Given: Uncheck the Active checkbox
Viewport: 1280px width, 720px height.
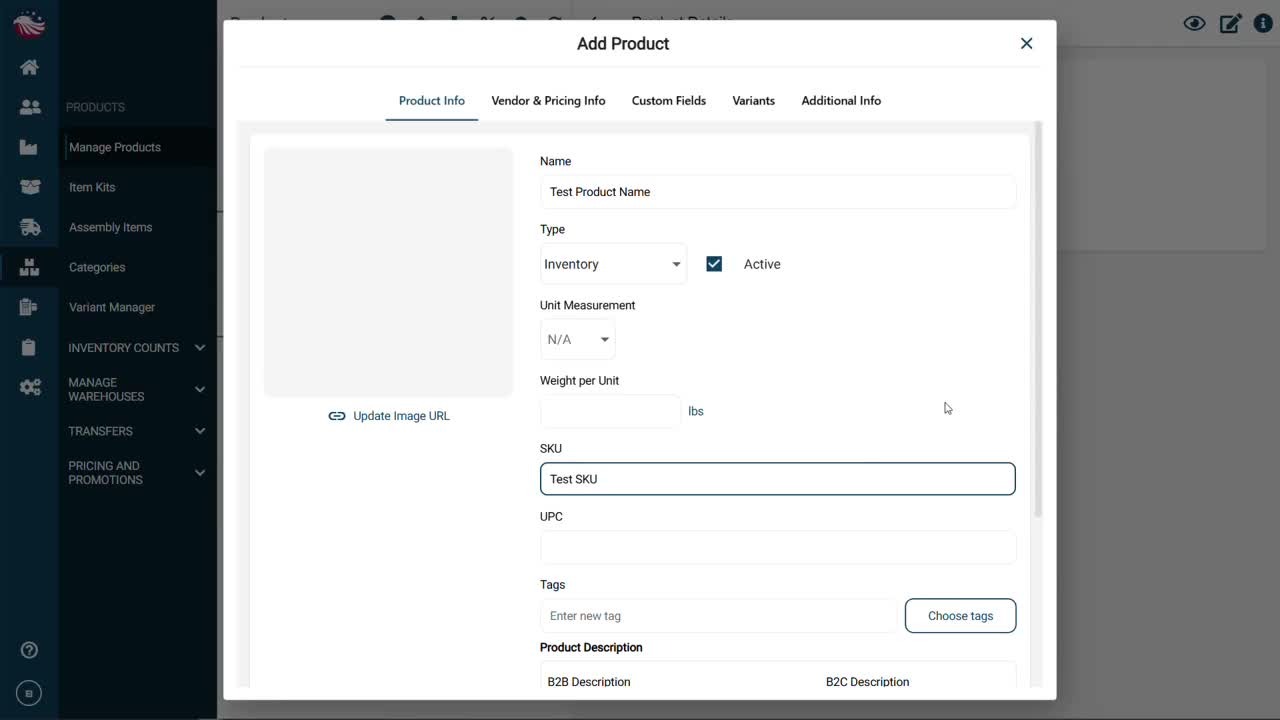Looking at the screenshot, I should click(714, 264).
